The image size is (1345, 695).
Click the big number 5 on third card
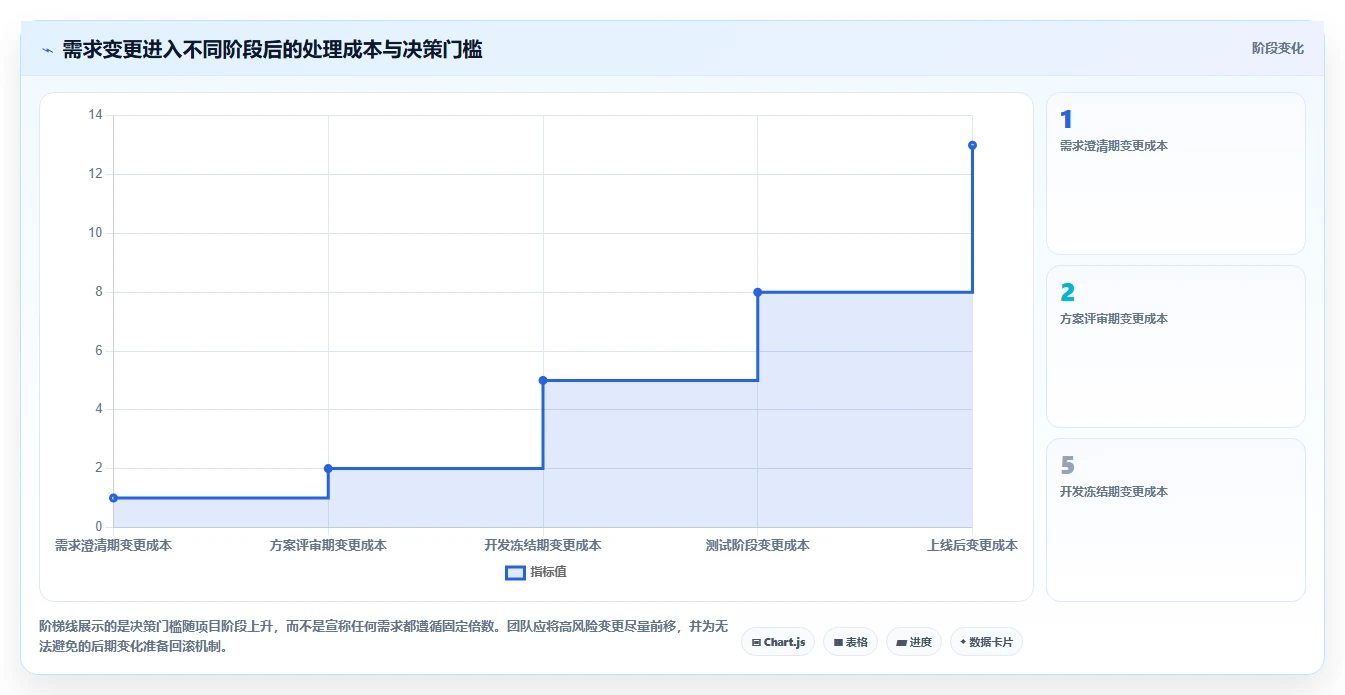coord(1067,465)
